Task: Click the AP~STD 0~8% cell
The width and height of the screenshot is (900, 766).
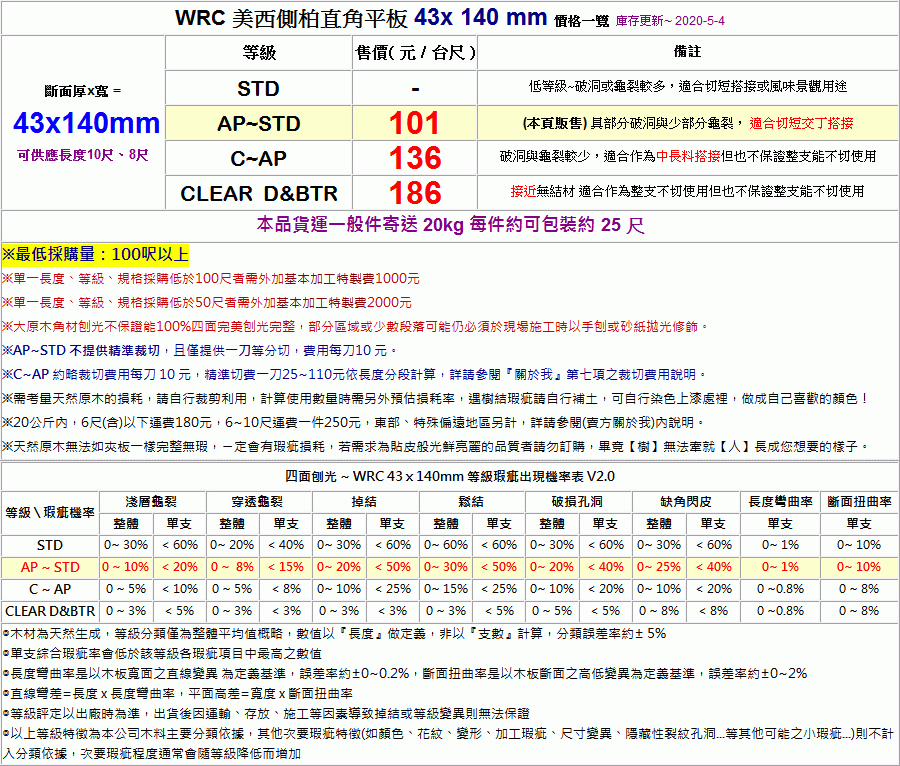Action: coord(232,567)
